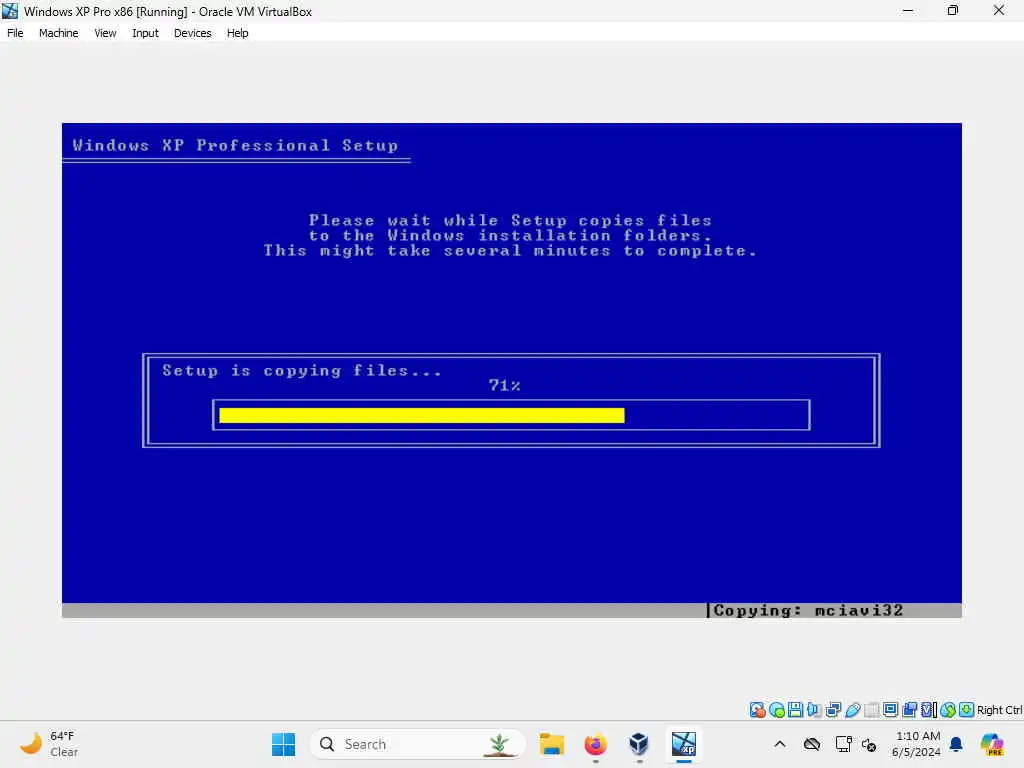The height and width of the screenshot is (768, 1024).
Task: Click the mouse integration status icon
Action: (948, 710)
